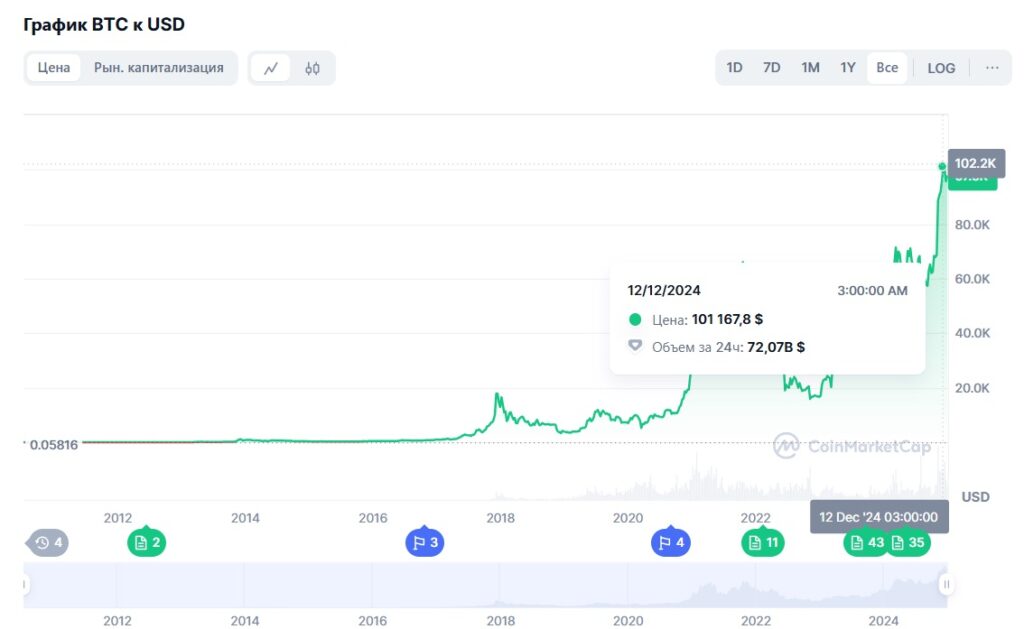Click the left range slider handle
The image size is (1024, 629).
click(x=26, y=585)
